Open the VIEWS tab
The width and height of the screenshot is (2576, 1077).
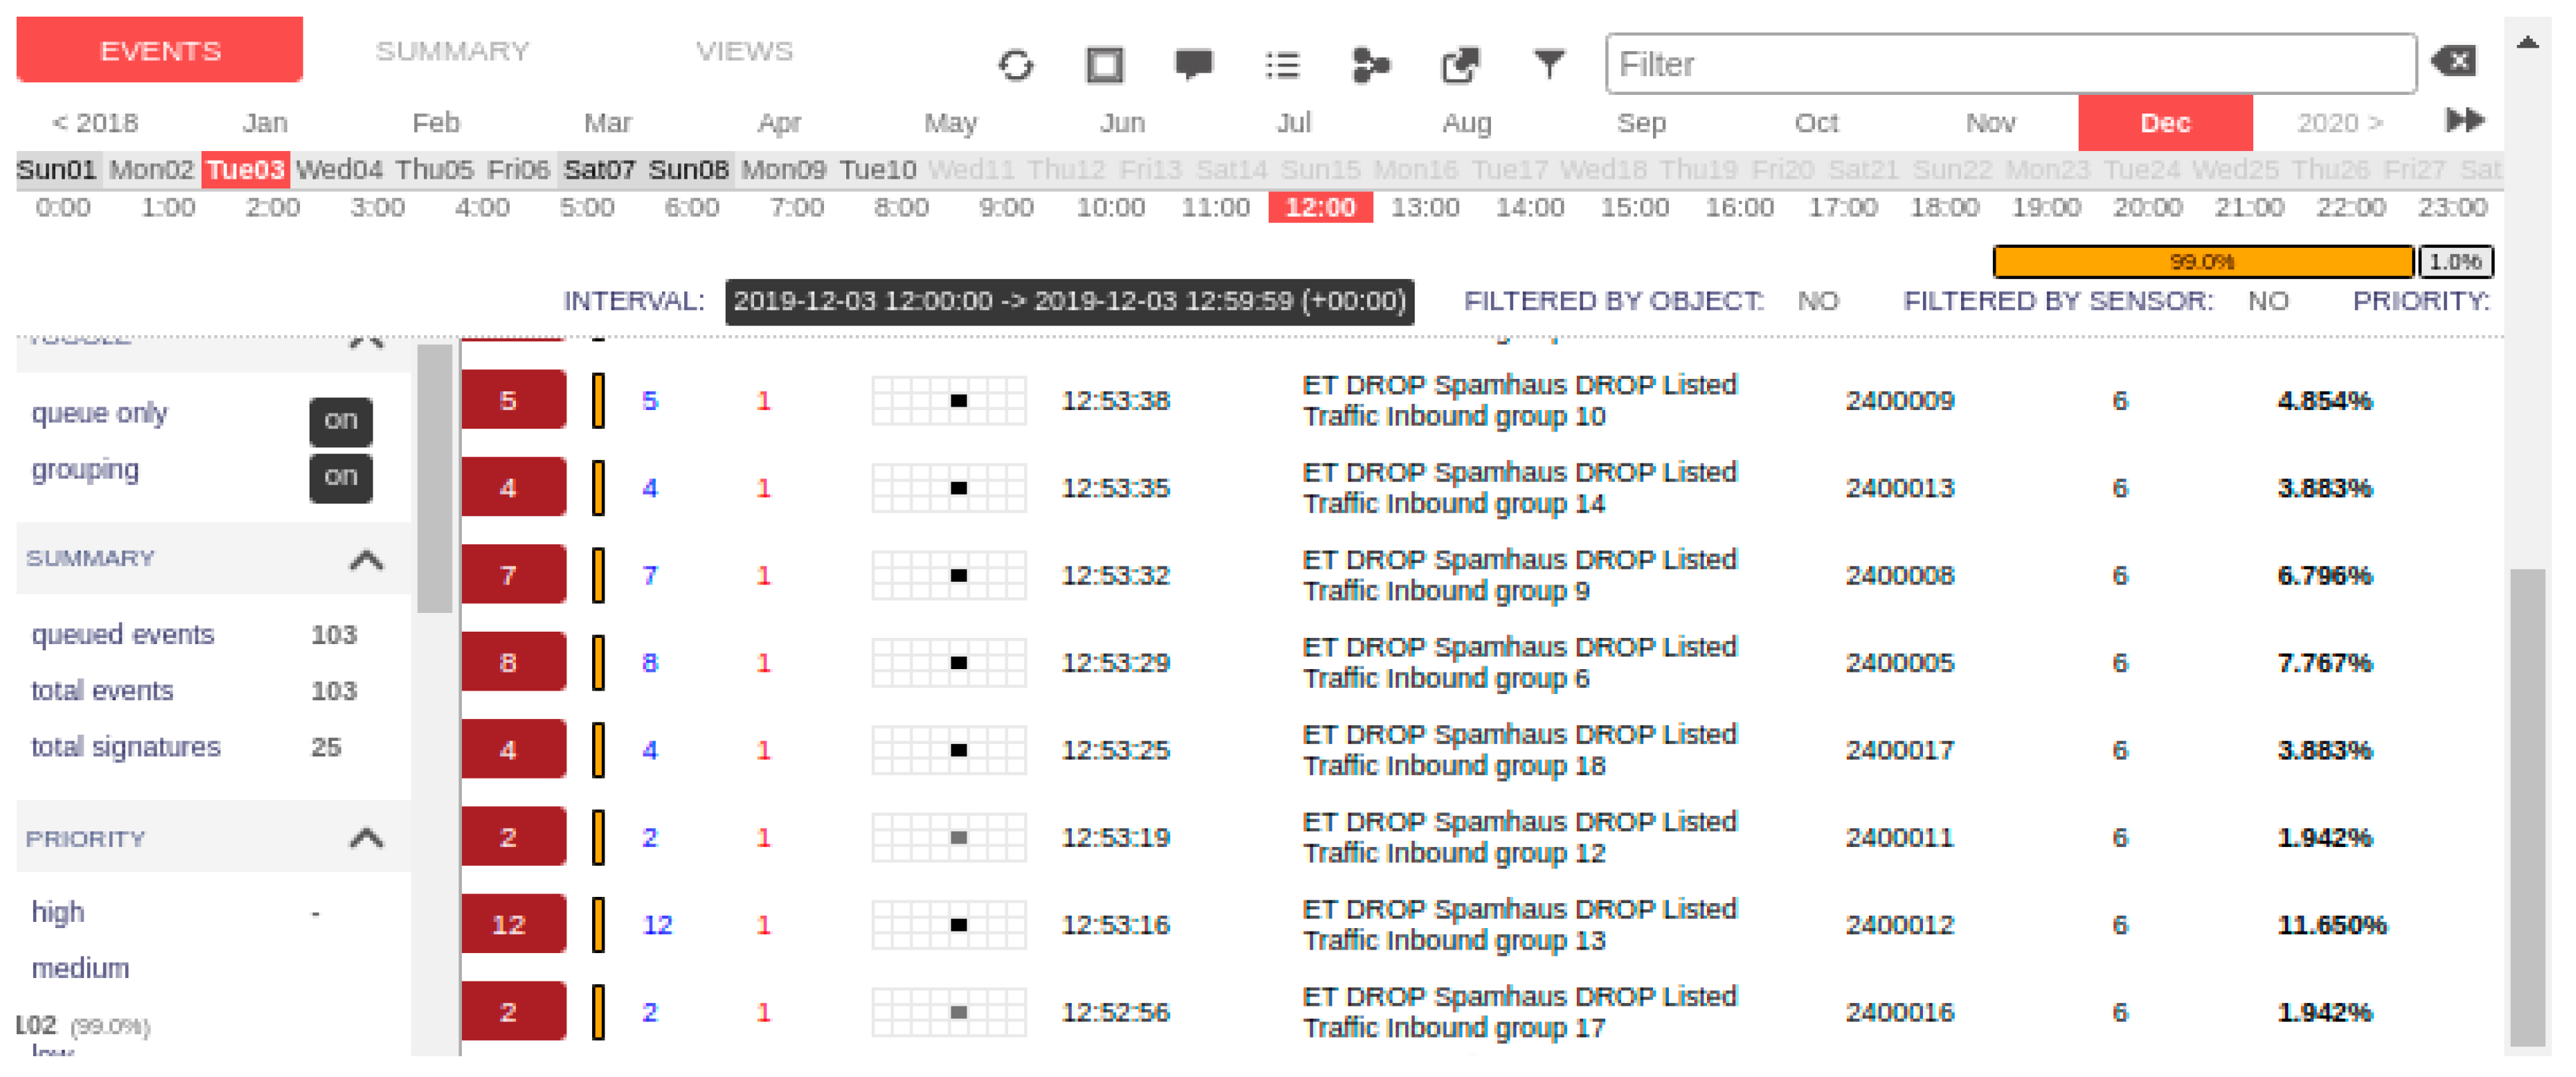pos(744,51)
